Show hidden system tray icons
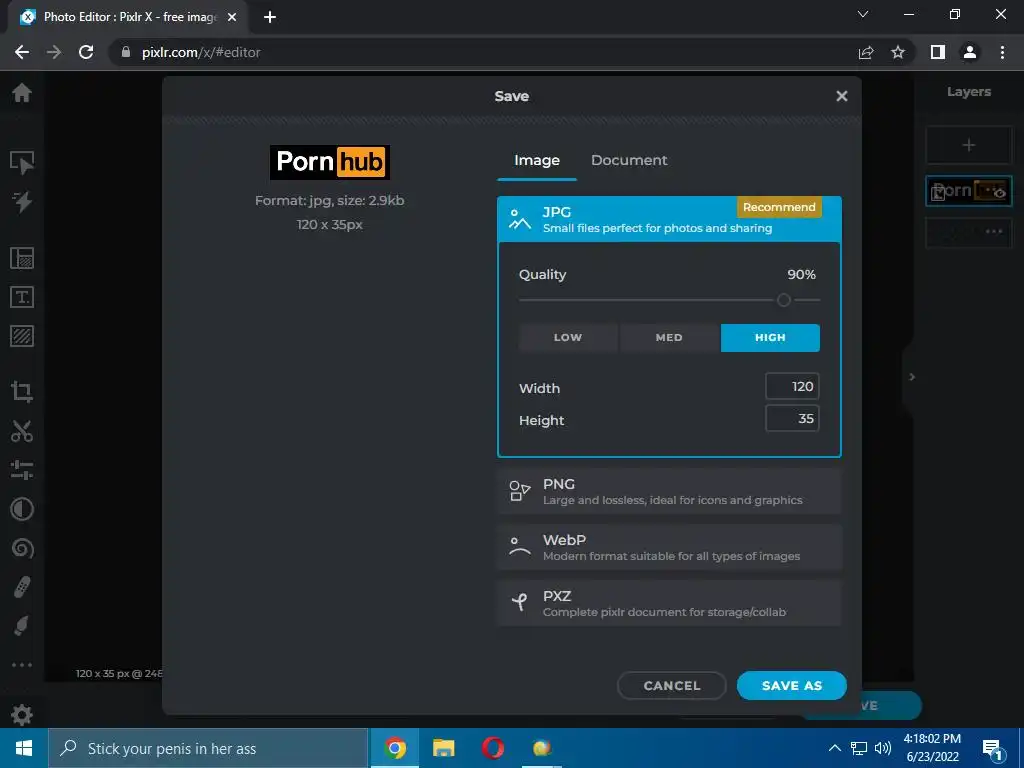Screen dimensions: 1024x768 coord(835,748)
